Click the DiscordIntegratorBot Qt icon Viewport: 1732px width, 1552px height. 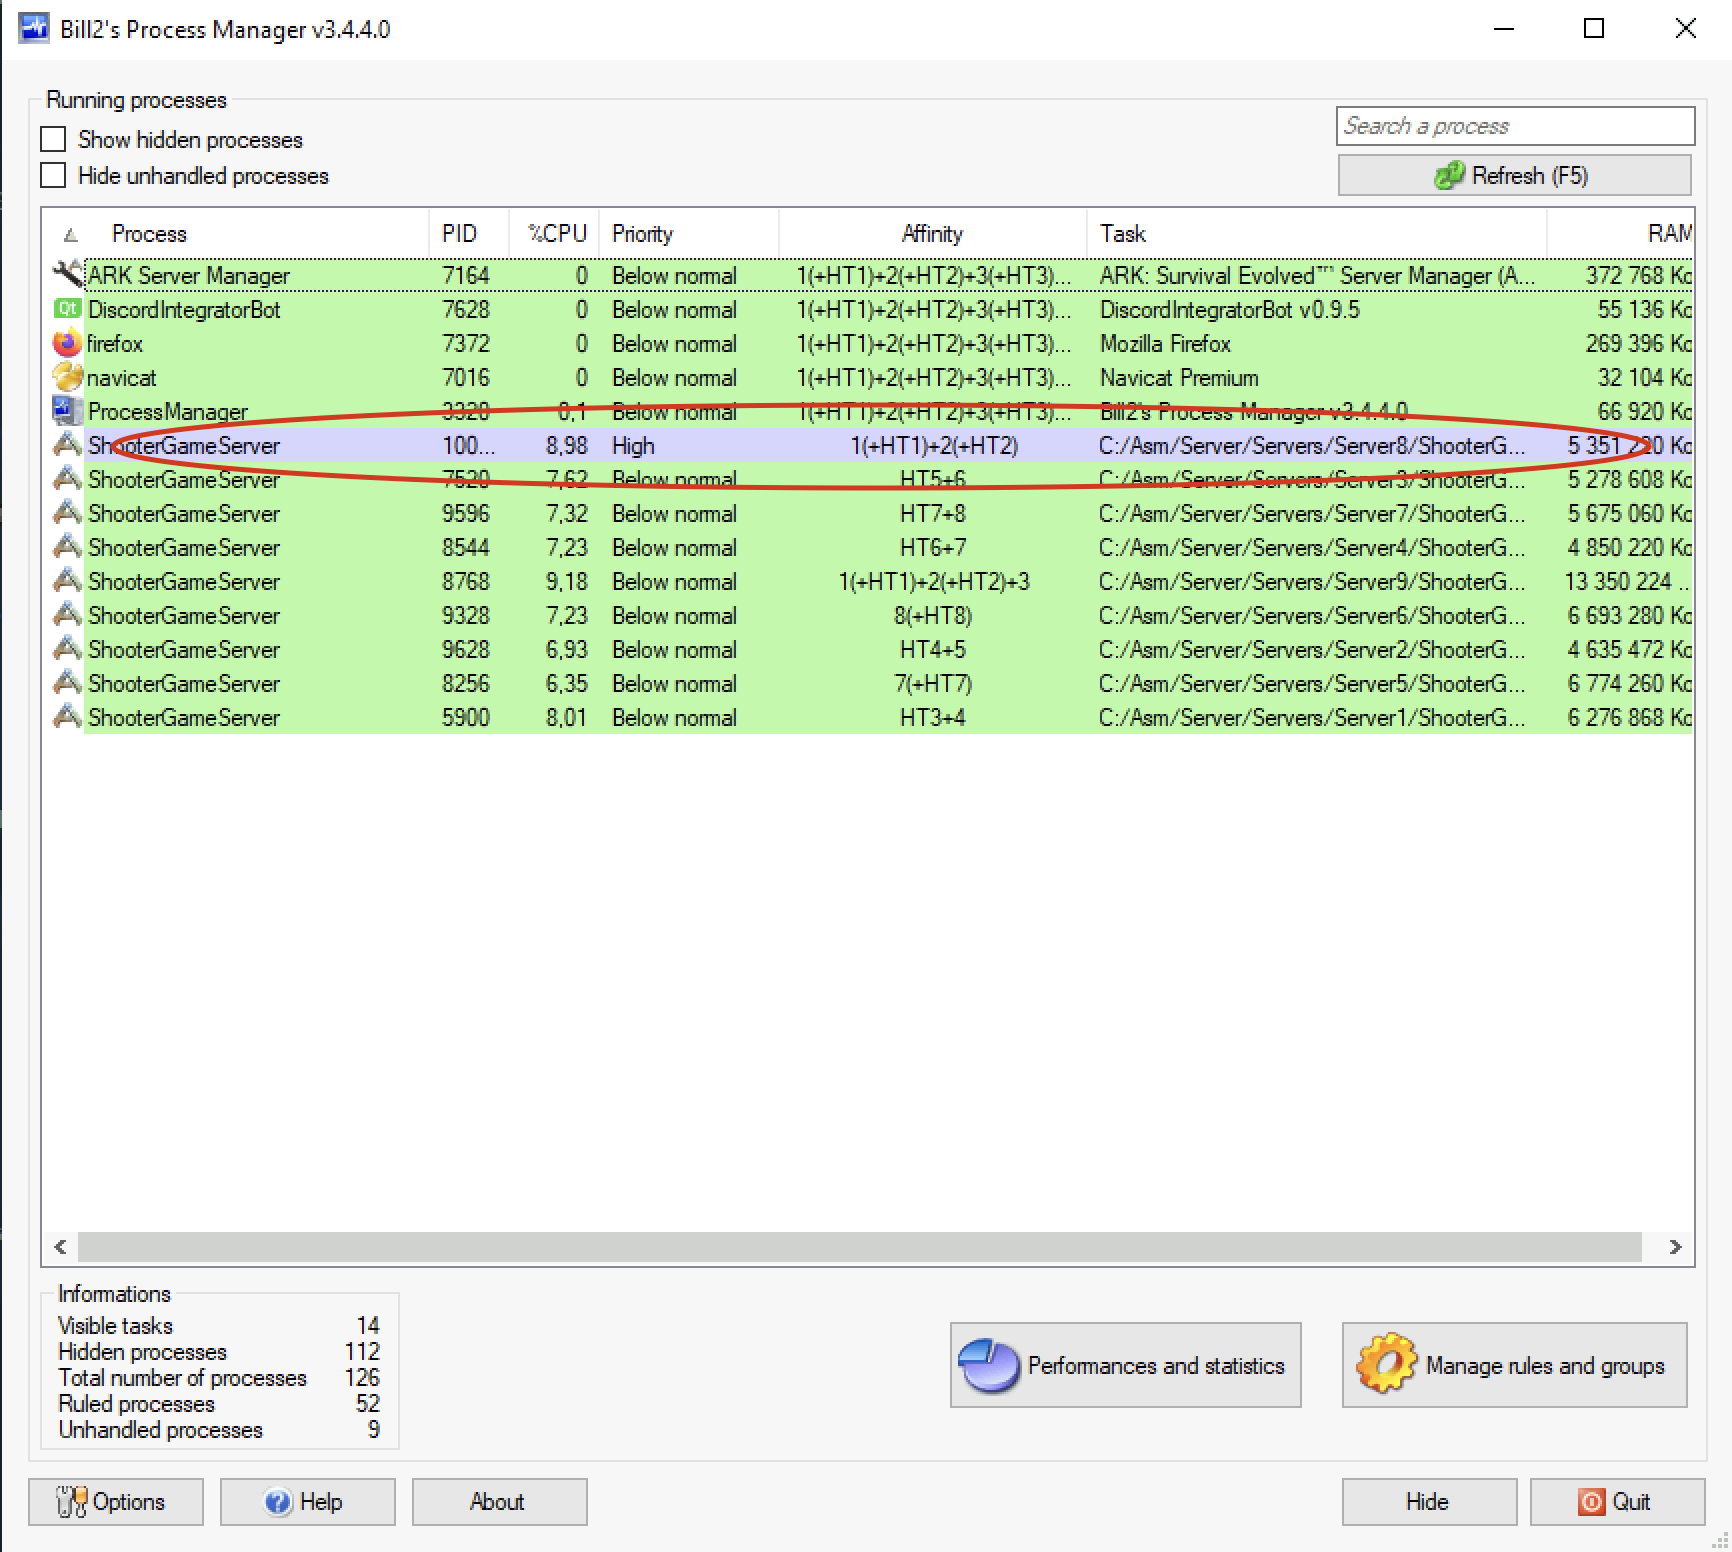(x=67, y=309)
